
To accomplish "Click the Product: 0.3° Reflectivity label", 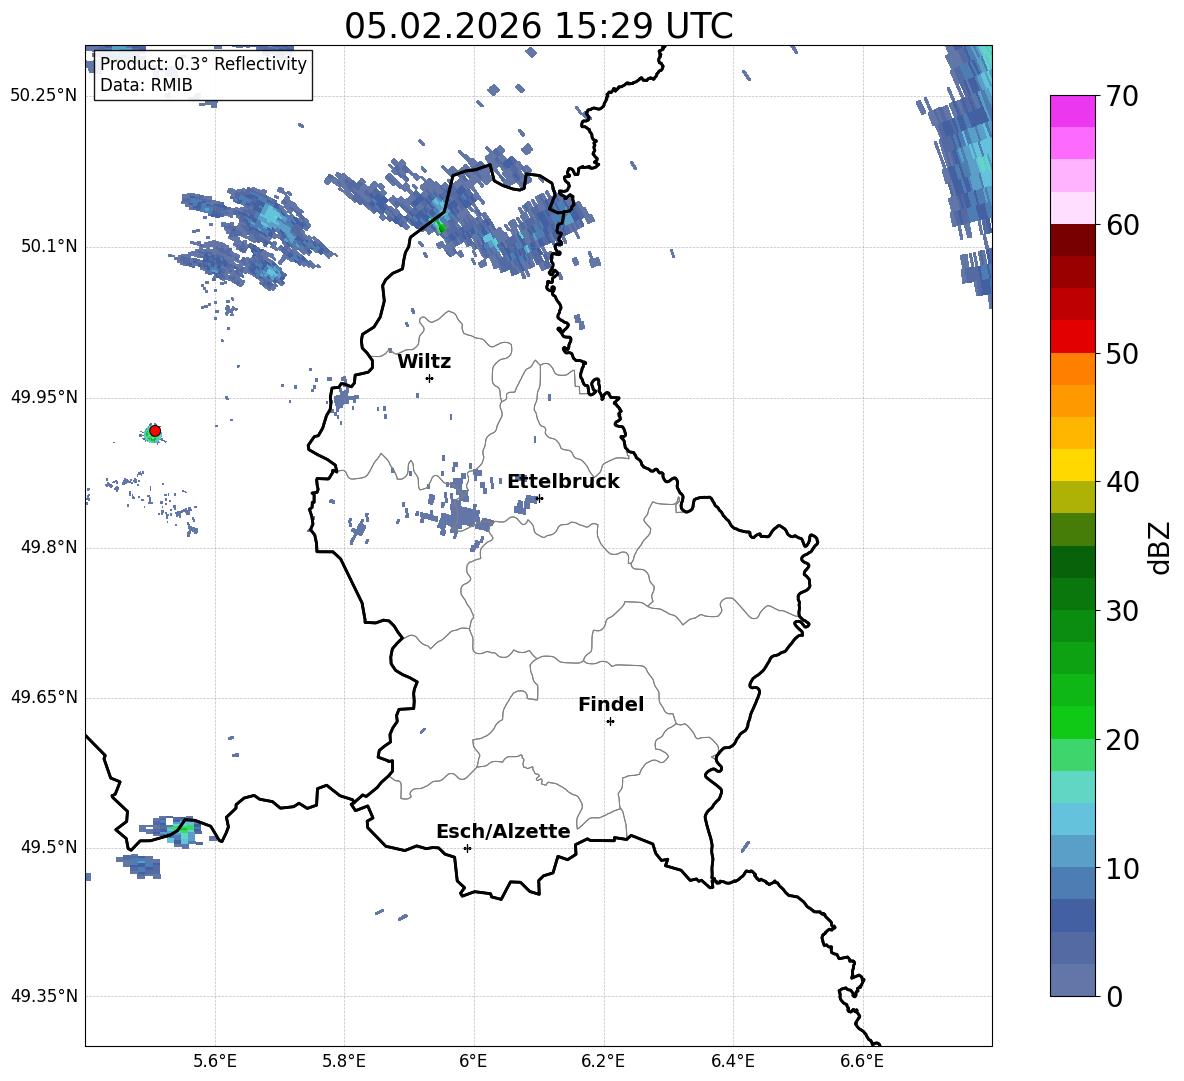I will coord(203,63).
